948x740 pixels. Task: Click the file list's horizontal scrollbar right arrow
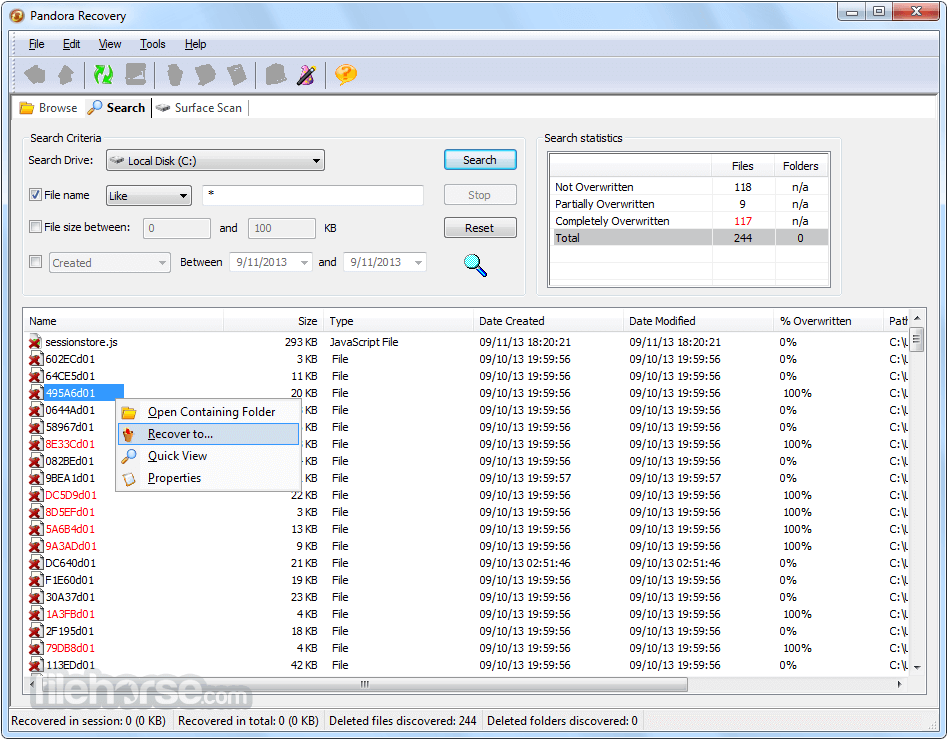pos(900,684)
